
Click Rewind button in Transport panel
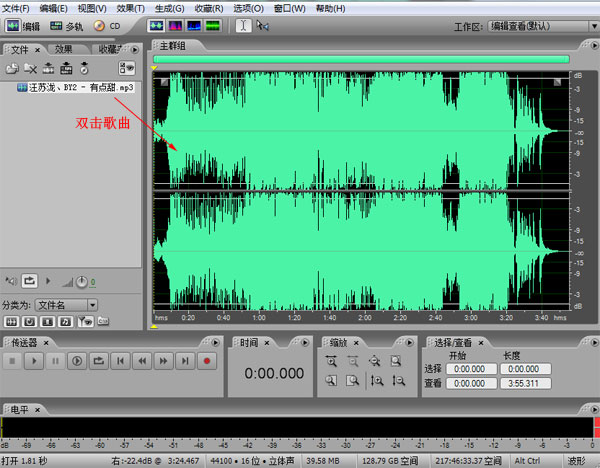coord(142,361)
